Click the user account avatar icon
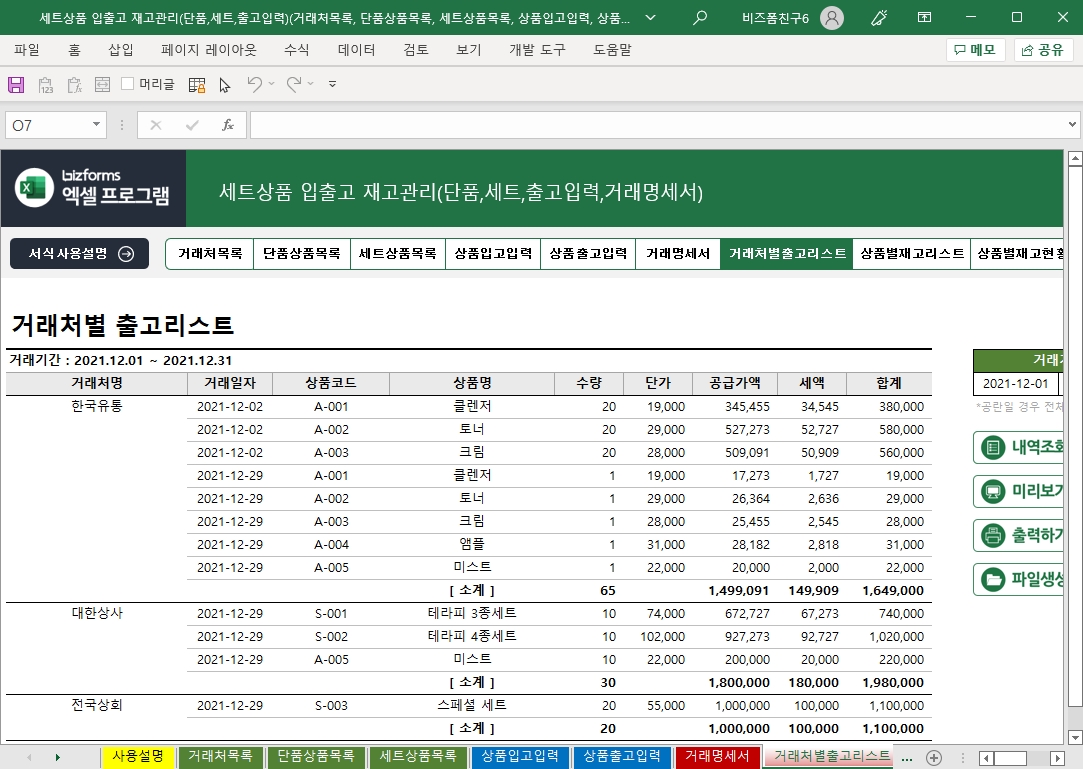 coord(831,18)
